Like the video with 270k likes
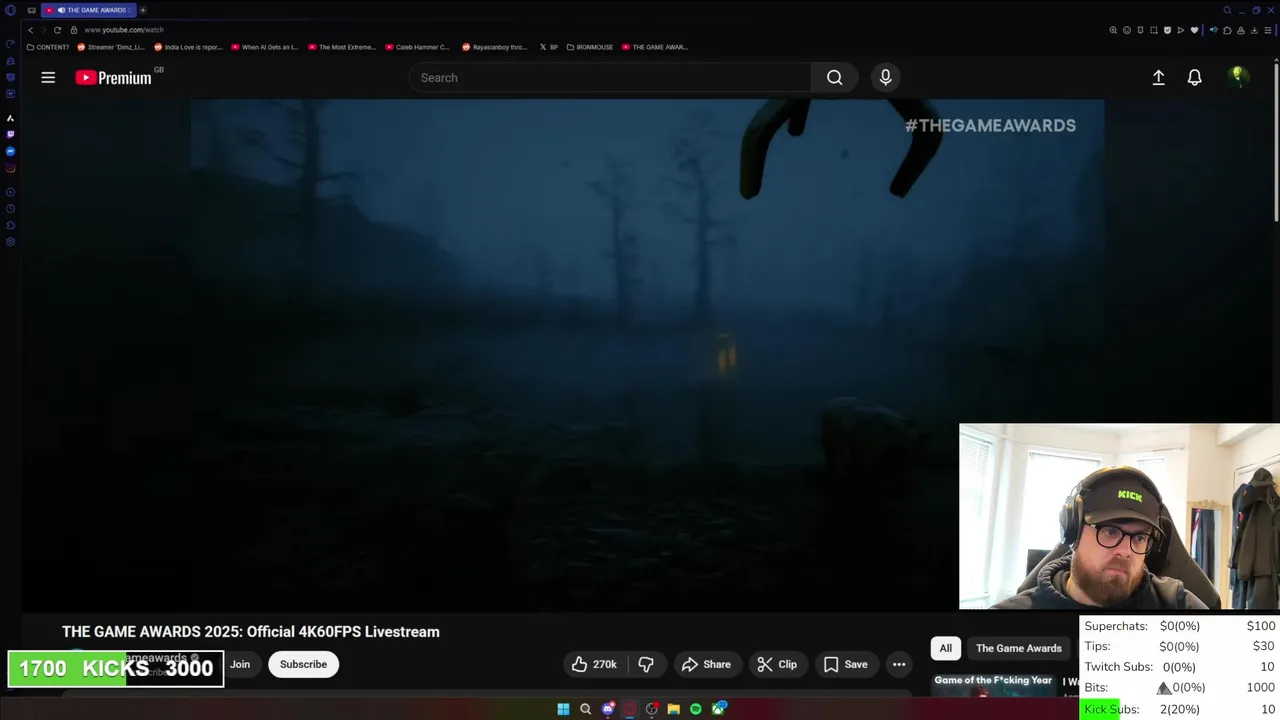 [x=594, y=664]
